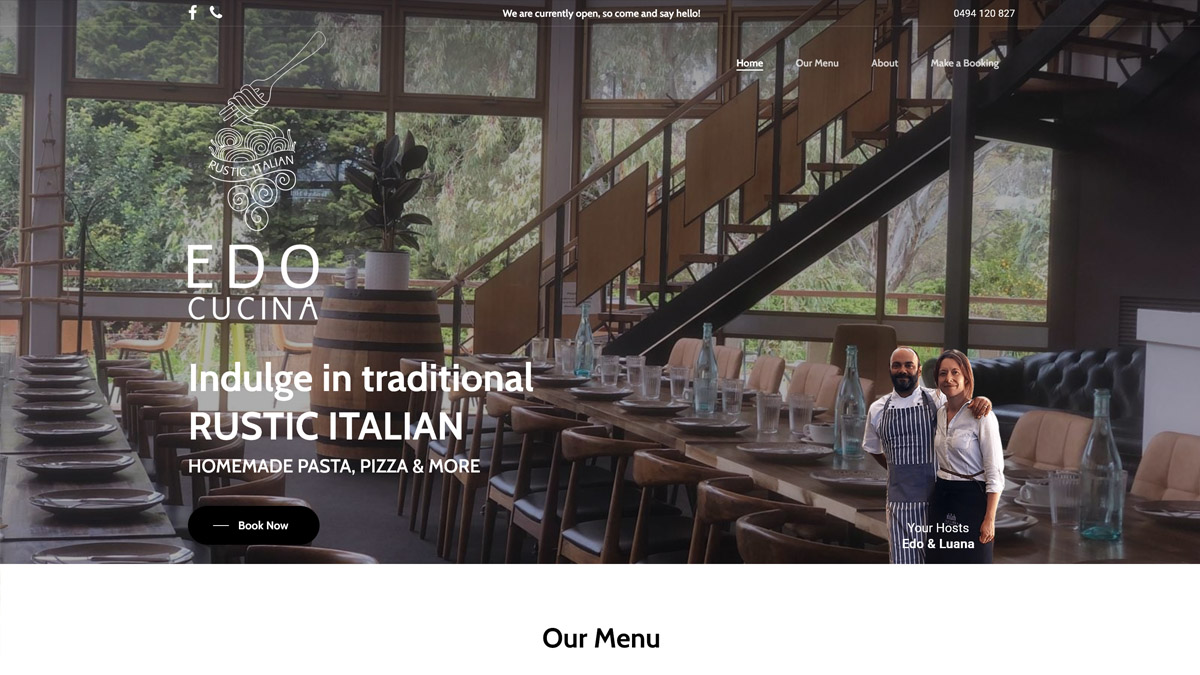The height and width of the screenshot is (675, 1200).
Task: Call the phone number 0494 120 827
Action: click(x=984, y=14)
